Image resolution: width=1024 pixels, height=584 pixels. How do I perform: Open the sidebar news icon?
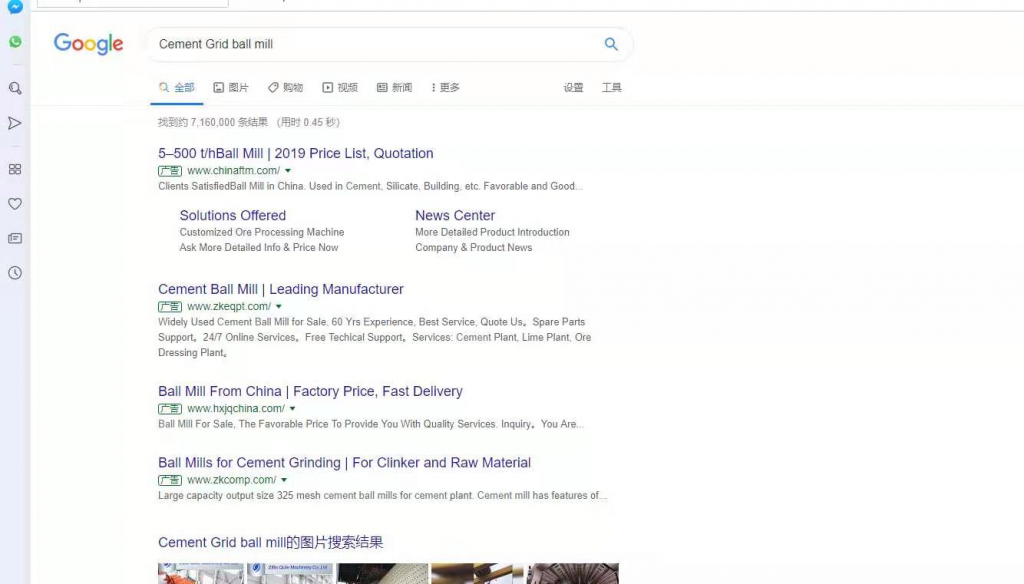click(x=15, y=238)
